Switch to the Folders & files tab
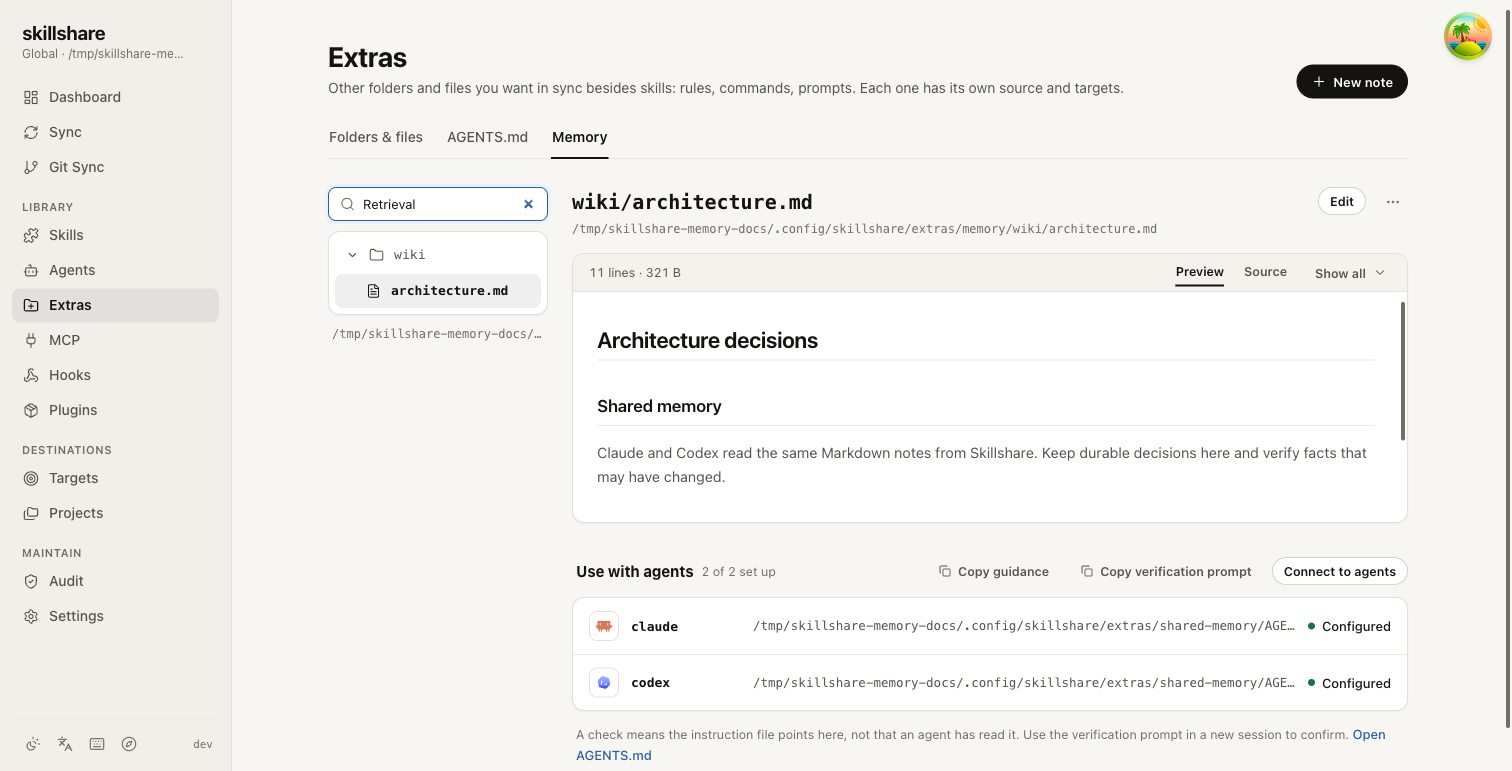 pos(376,137)
